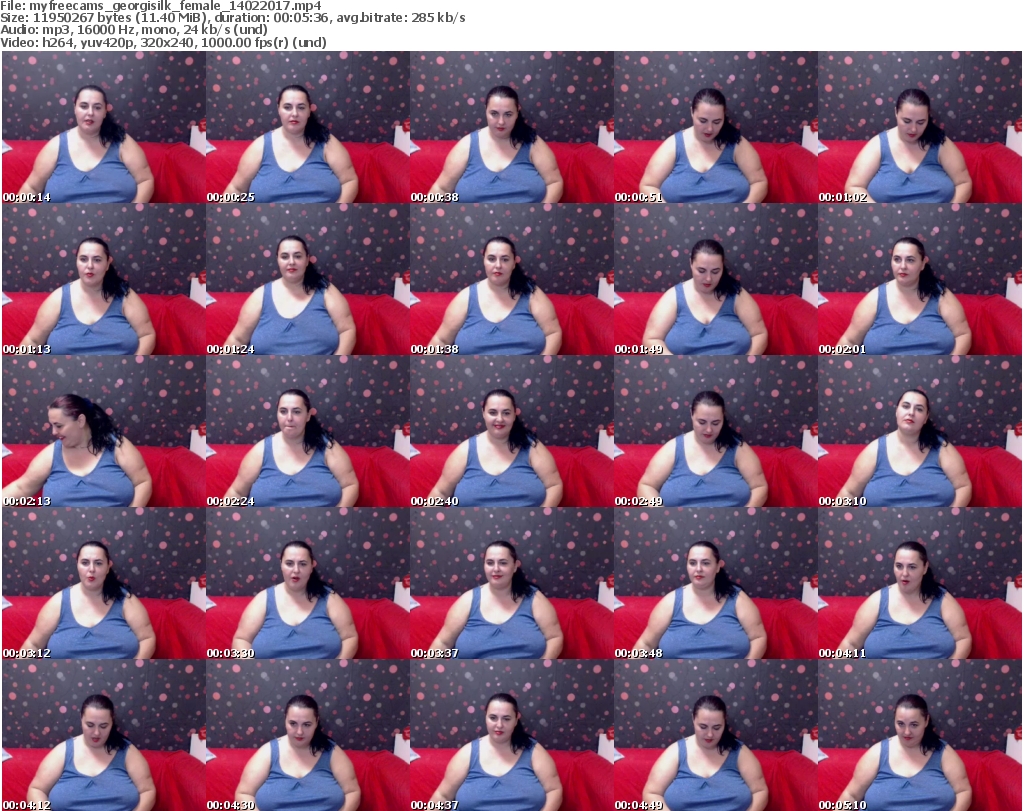
Task: Open the frame at timestamp 00:02:01
Action: point(920,279)
